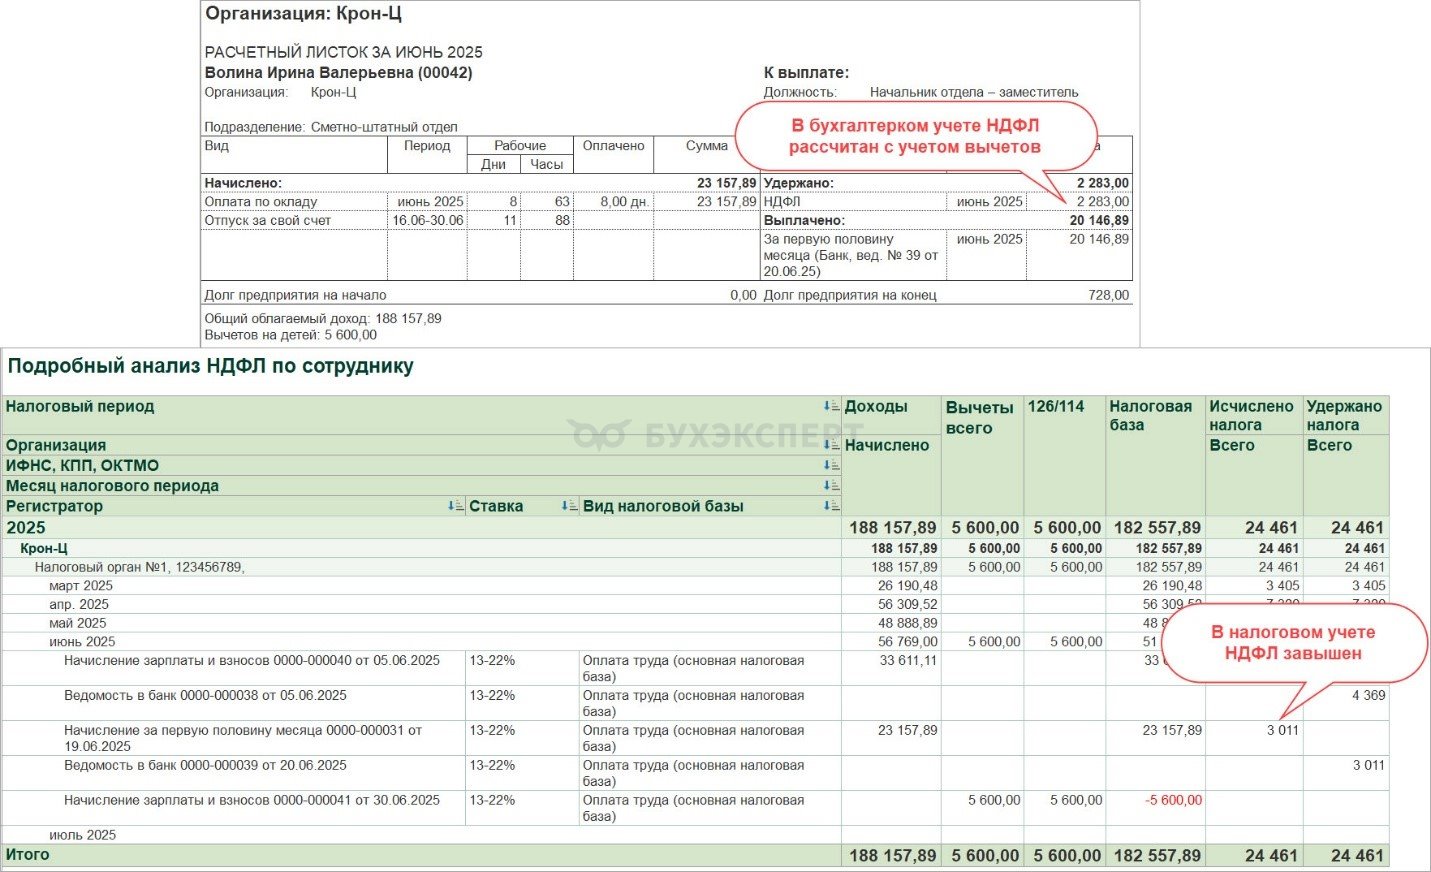Screen dimensions: 1431x872
Task: Open Ведомость в банк 0000-000038 от 05.06.2025
Action: (x=205, y=695)
